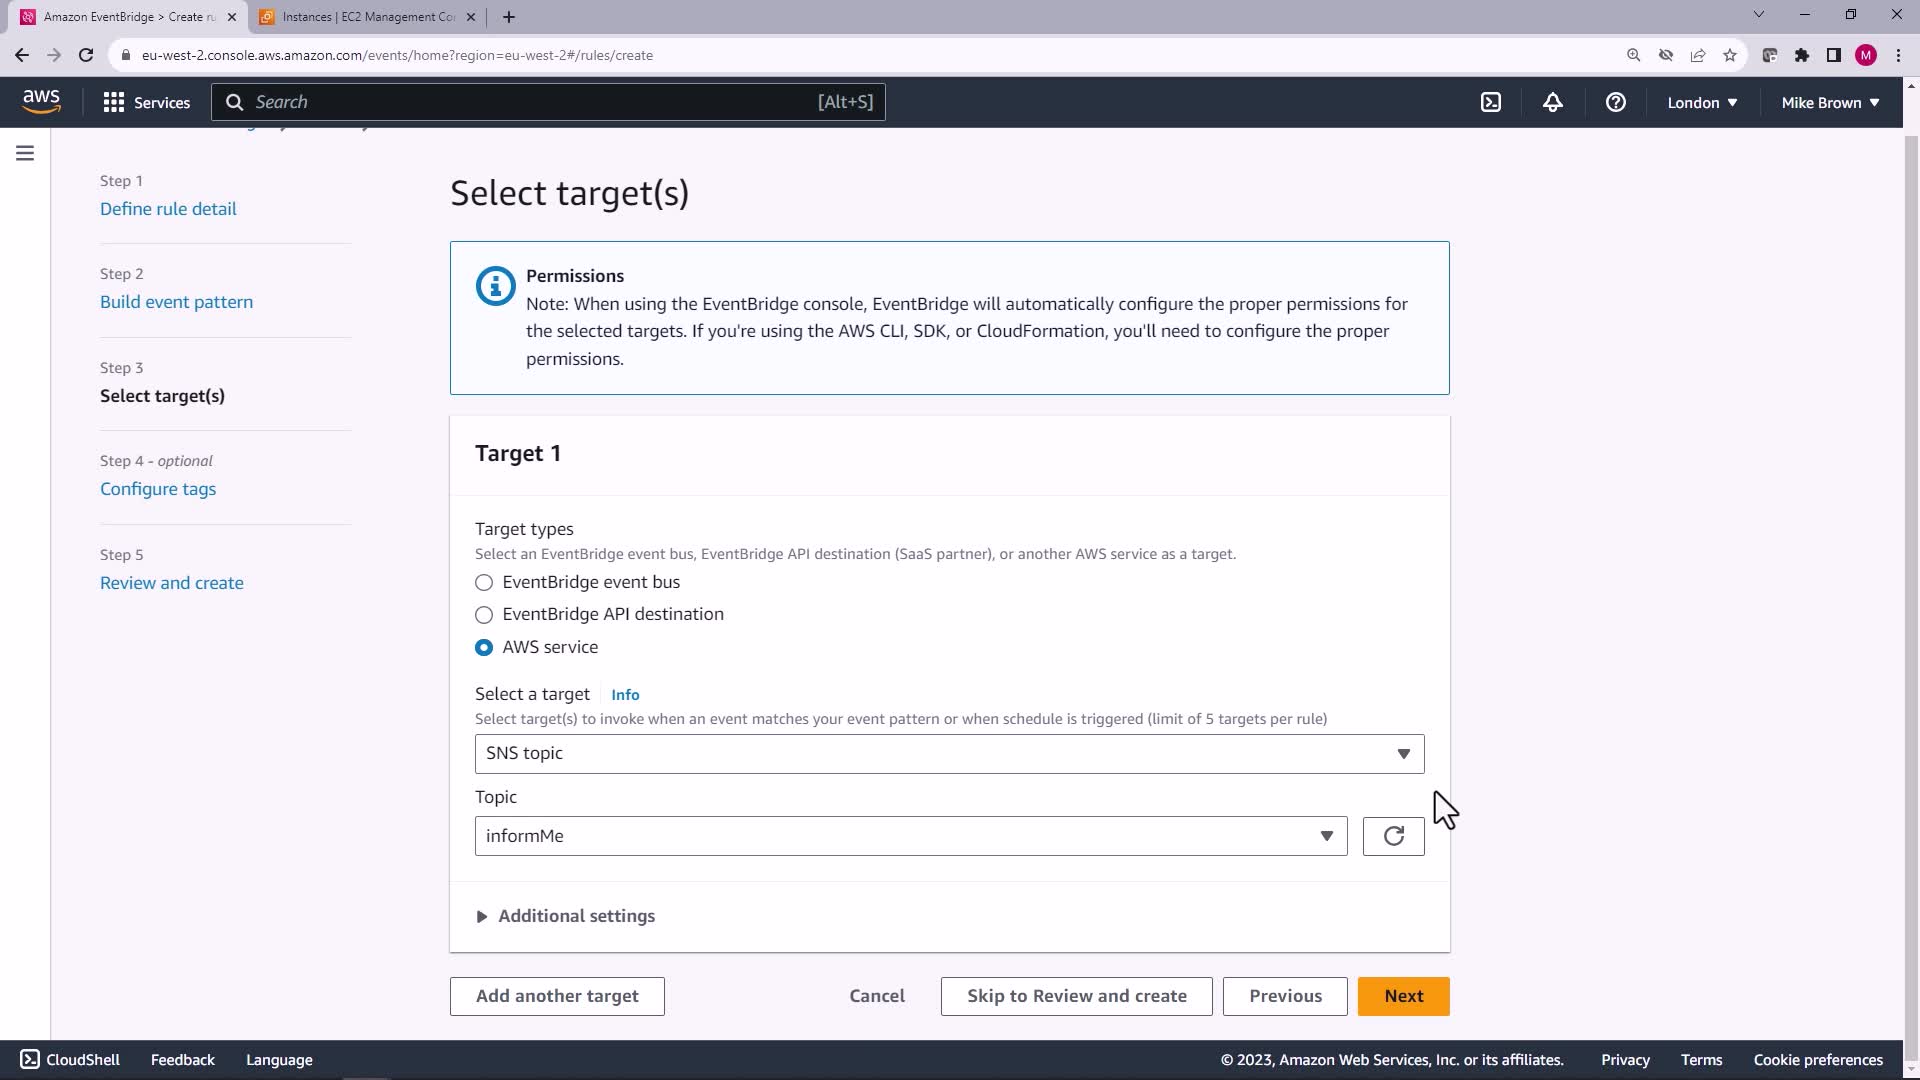This screenshot has width=1920, height=1080.
Task: Open the SNS topic target dropdown
Action: pyautogui.click(x=948, y=754)
